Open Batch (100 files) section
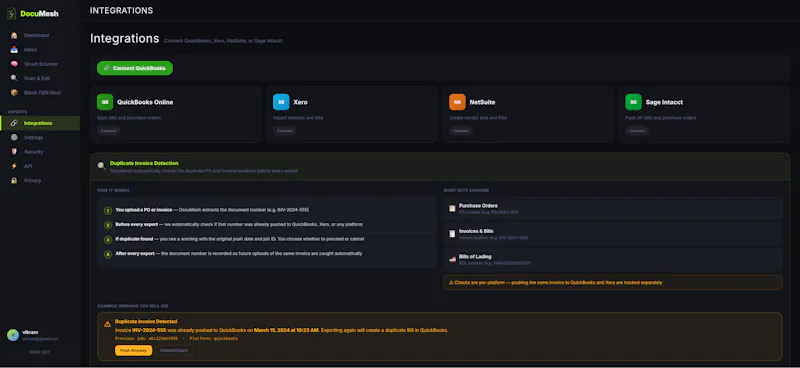The width and height of the screenshot is (800, 368). (40, 92)
